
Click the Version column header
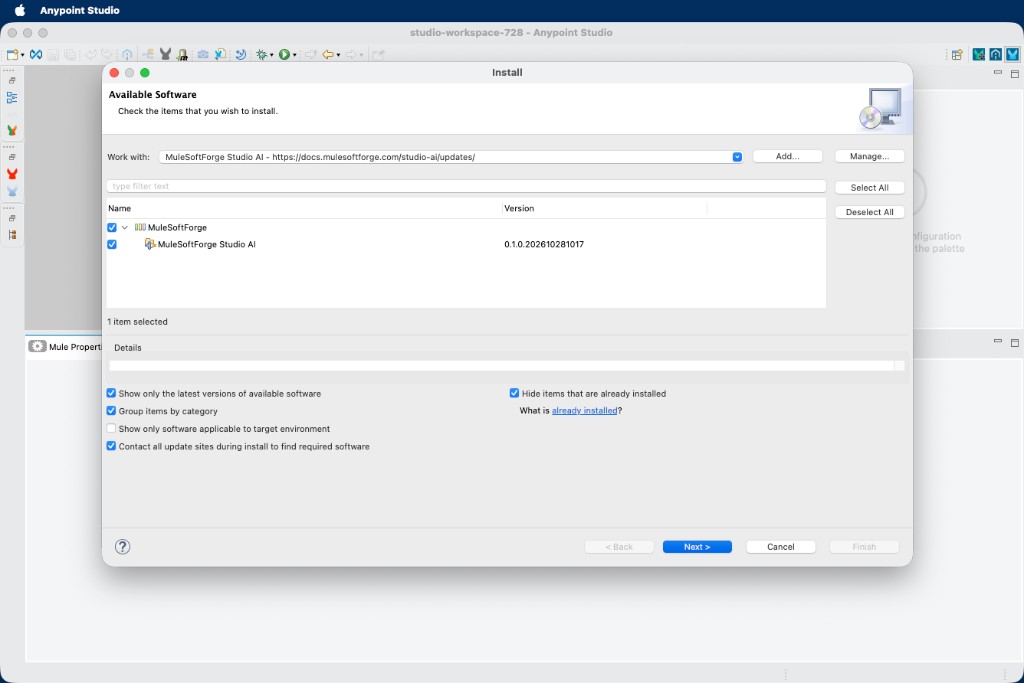519,208
